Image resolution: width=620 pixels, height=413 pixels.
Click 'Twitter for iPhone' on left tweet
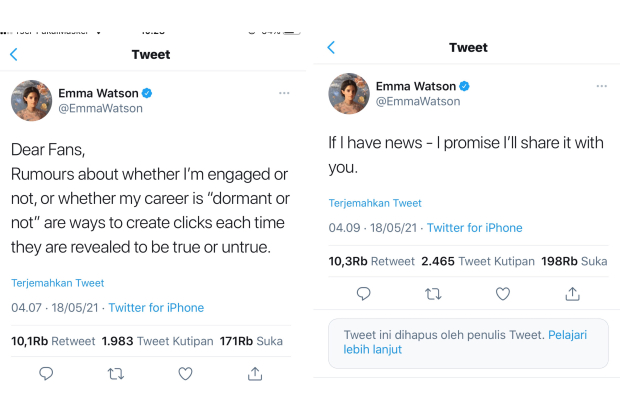156,308
